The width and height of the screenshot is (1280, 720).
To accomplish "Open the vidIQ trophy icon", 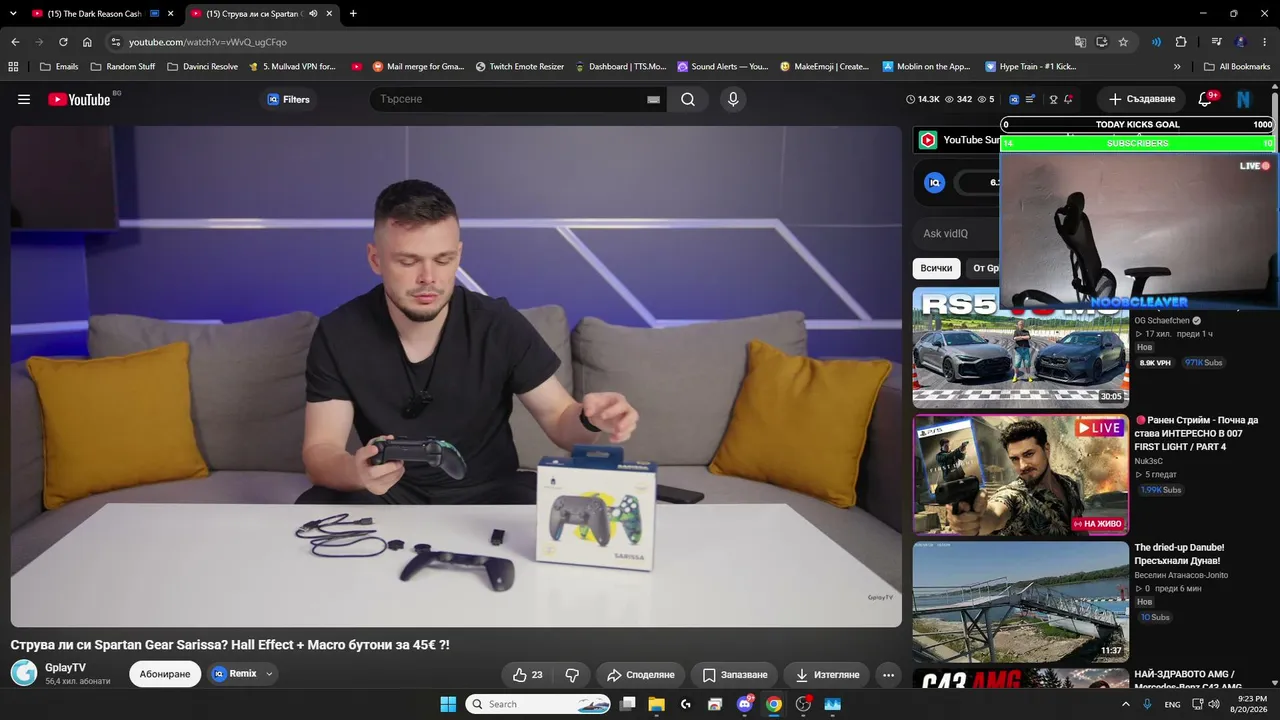I will 1053,99.
